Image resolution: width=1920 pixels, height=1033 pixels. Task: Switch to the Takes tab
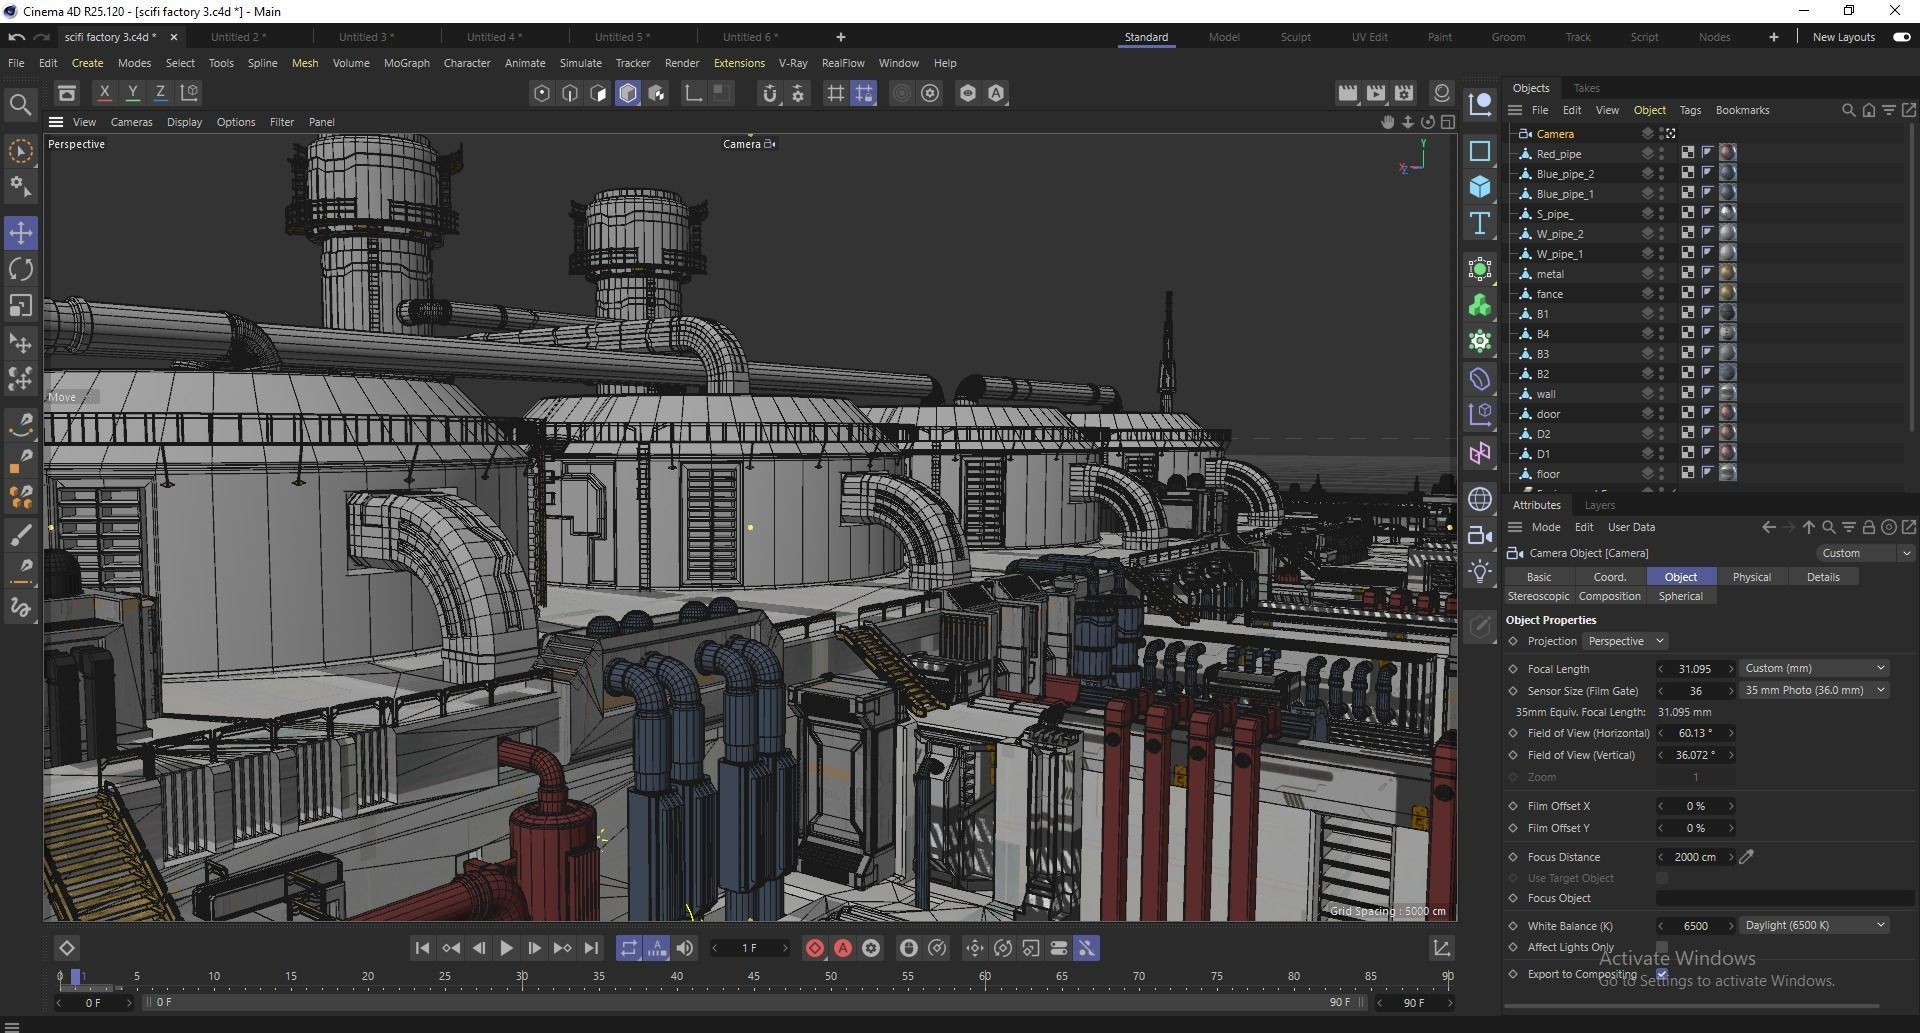click(1586, 88)
